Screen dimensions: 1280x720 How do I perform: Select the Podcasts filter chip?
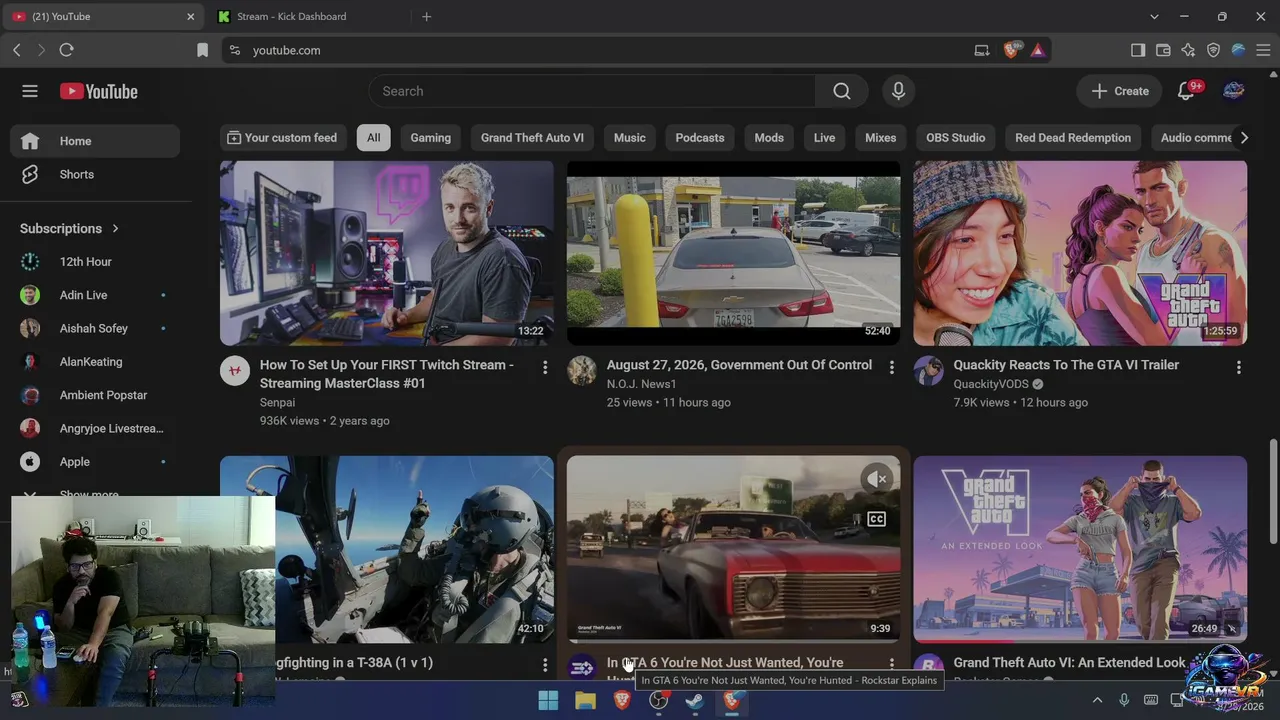tap(700, 138)
